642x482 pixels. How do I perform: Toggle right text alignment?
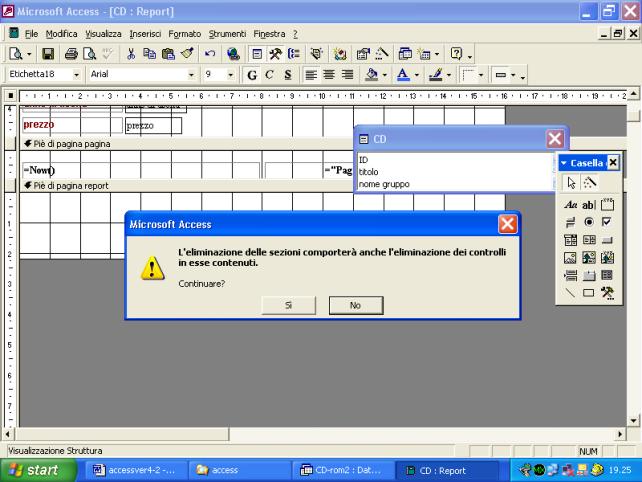[347, 75]
